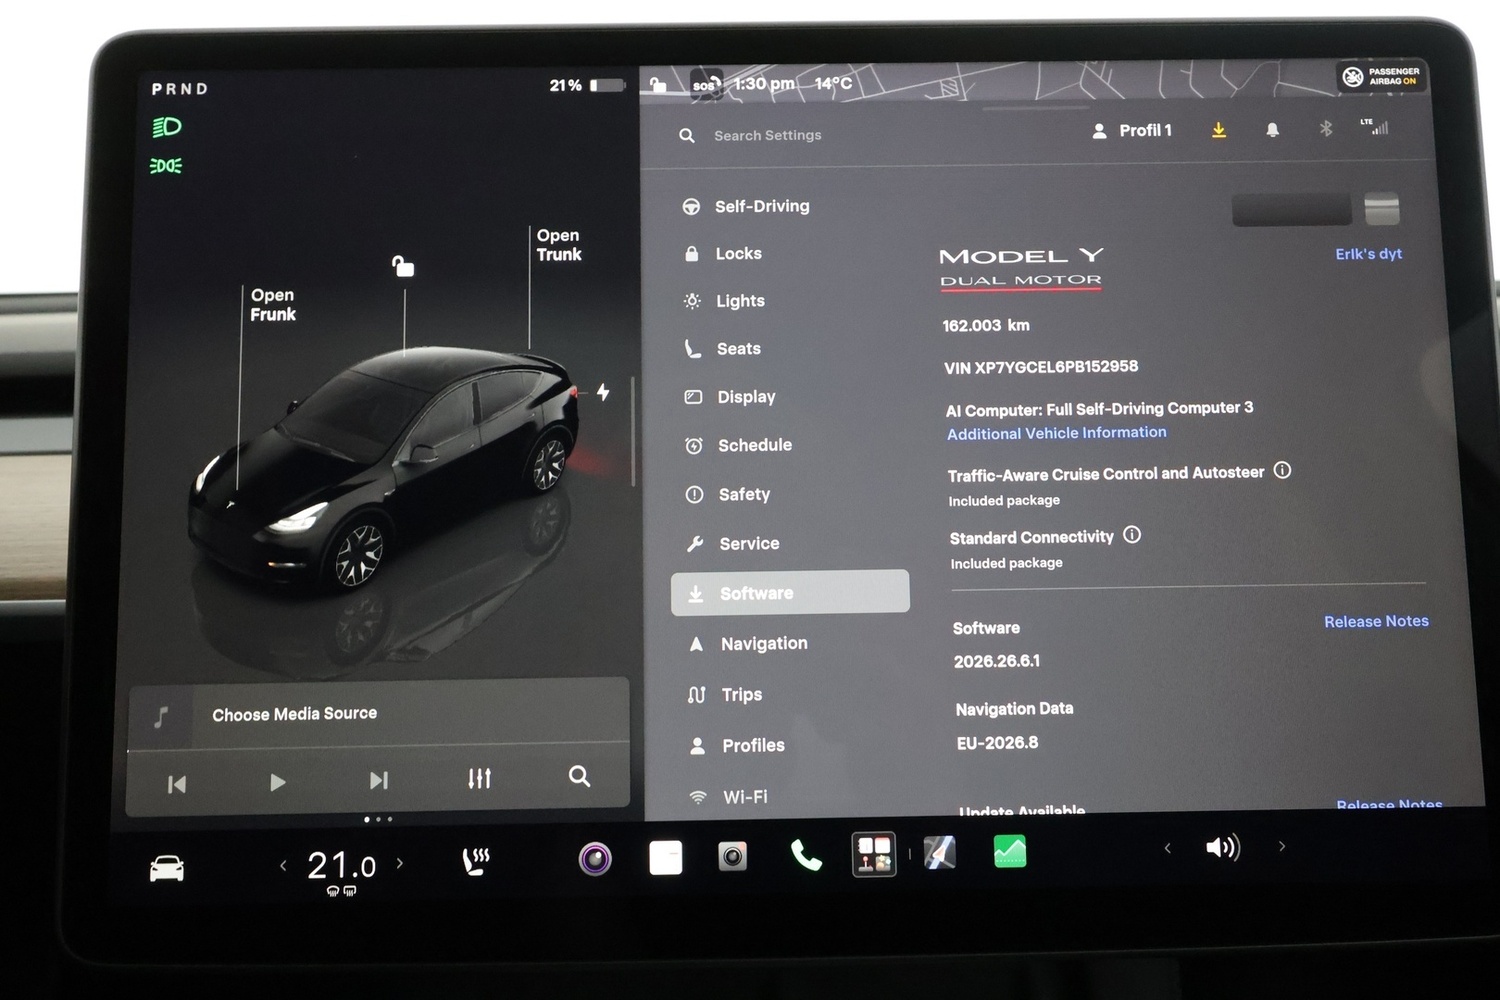Image resolution: width=1500 pixels, height=1000 pixels.
Task: Tap the volume speaker icon
Action: tap(1223, 848)
